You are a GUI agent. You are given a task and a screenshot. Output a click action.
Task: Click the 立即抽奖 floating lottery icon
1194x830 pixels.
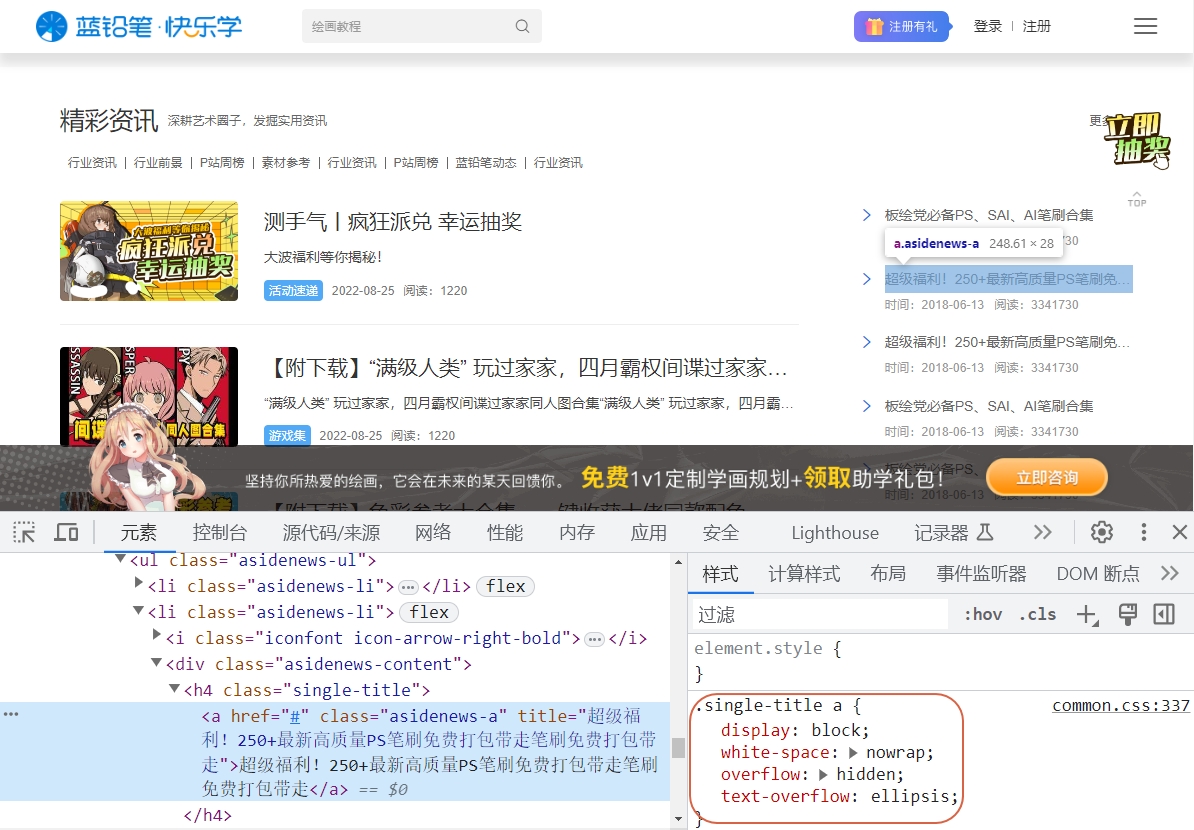point(1137,140)
